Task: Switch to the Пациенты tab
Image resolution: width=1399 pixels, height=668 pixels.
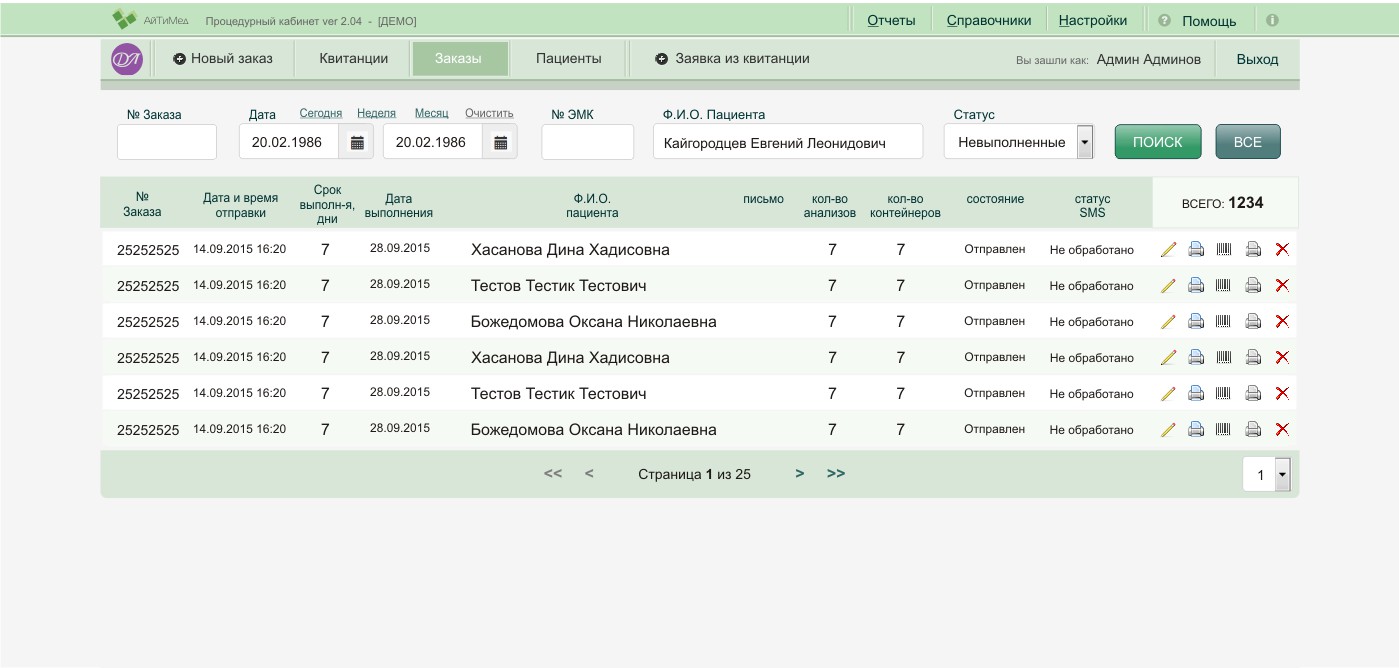Action: click(569, 59)
